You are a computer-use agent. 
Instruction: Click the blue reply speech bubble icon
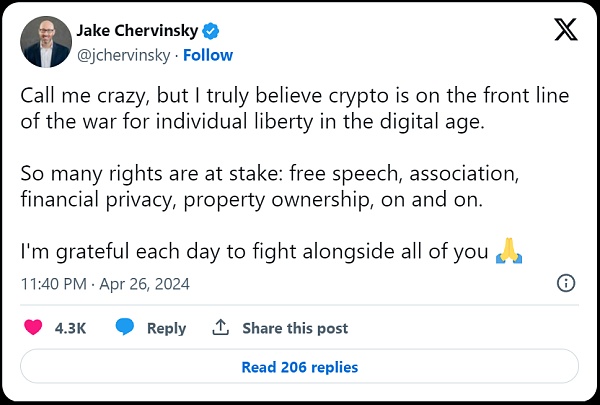point(125,327)
